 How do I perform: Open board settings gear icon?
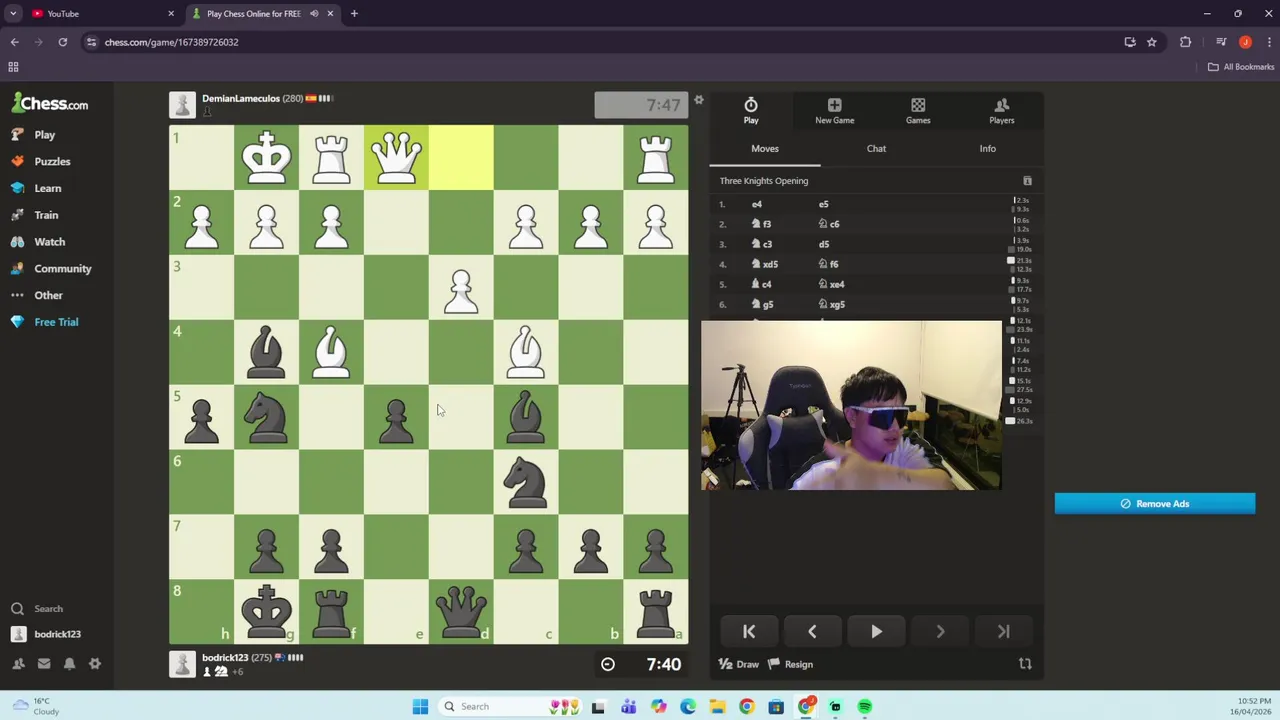pyautogui.click(x=699, y=100)
